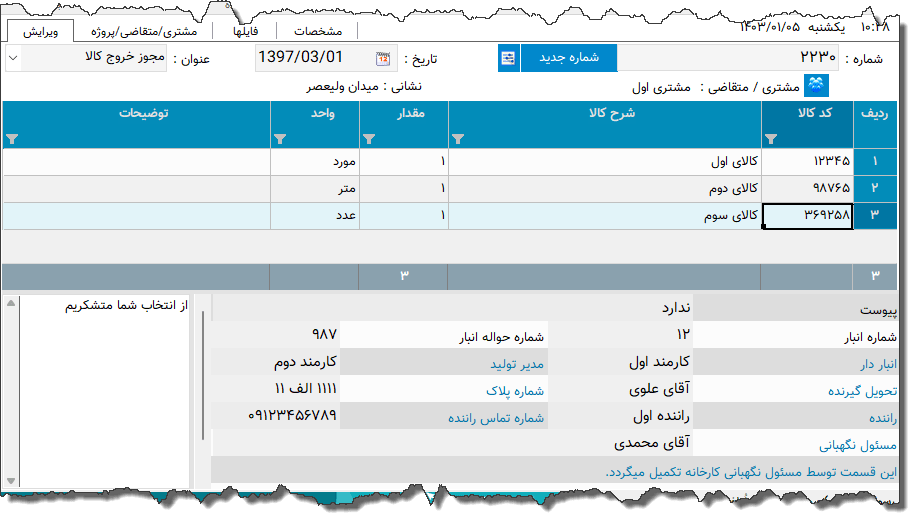Select row header number ۱
908x513 pixels.
pyautogui.click(x=875, y=162)
